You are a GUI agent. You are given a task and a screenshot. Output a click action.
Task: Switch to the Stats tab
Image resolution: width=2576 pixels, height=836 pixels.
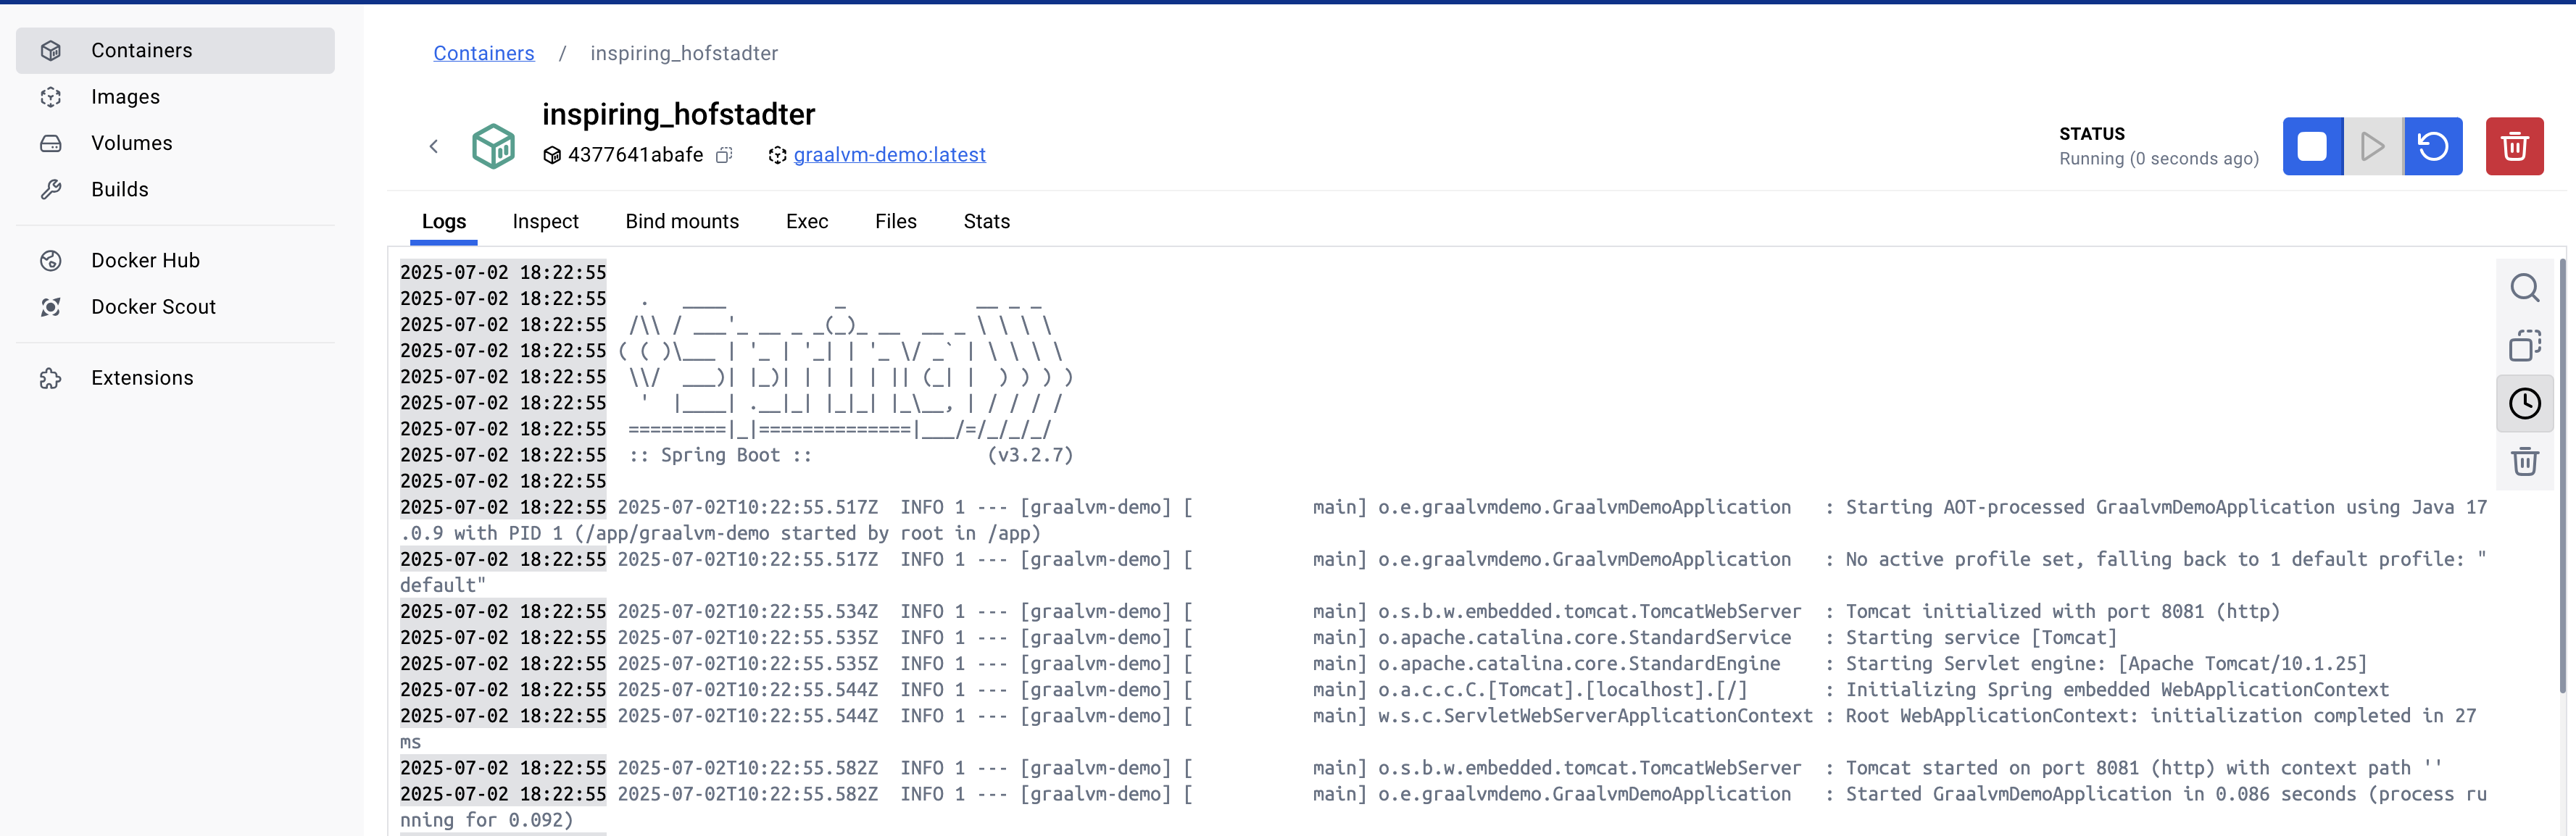986,221
